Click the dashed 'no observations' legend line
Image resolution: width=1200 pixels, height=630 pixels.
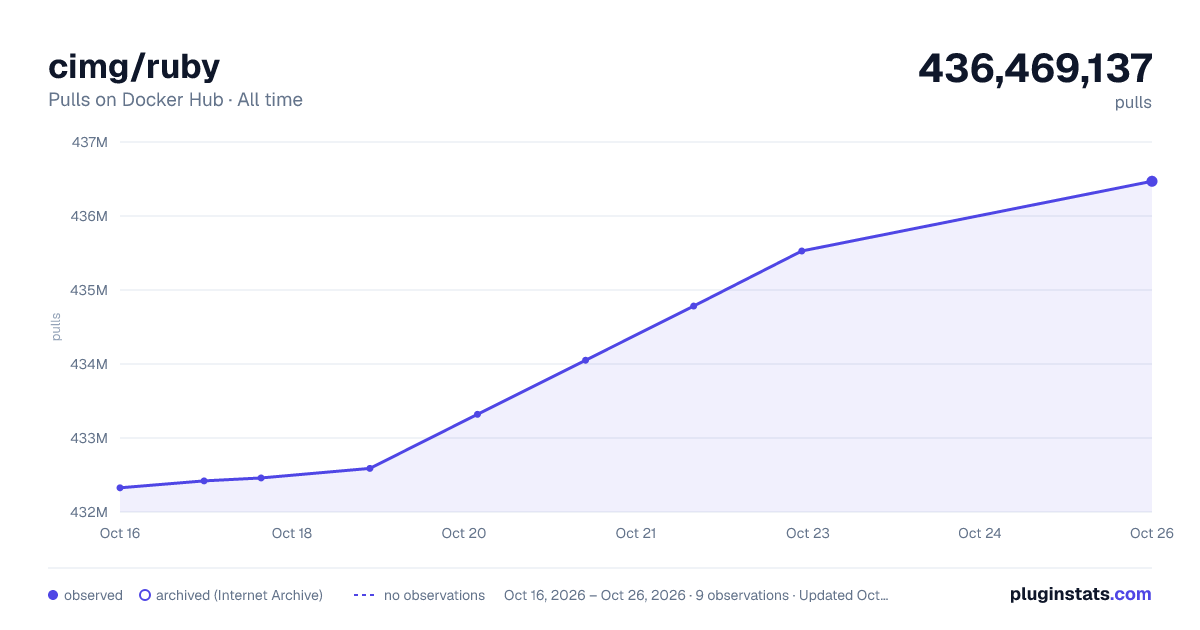coord(364,595)
